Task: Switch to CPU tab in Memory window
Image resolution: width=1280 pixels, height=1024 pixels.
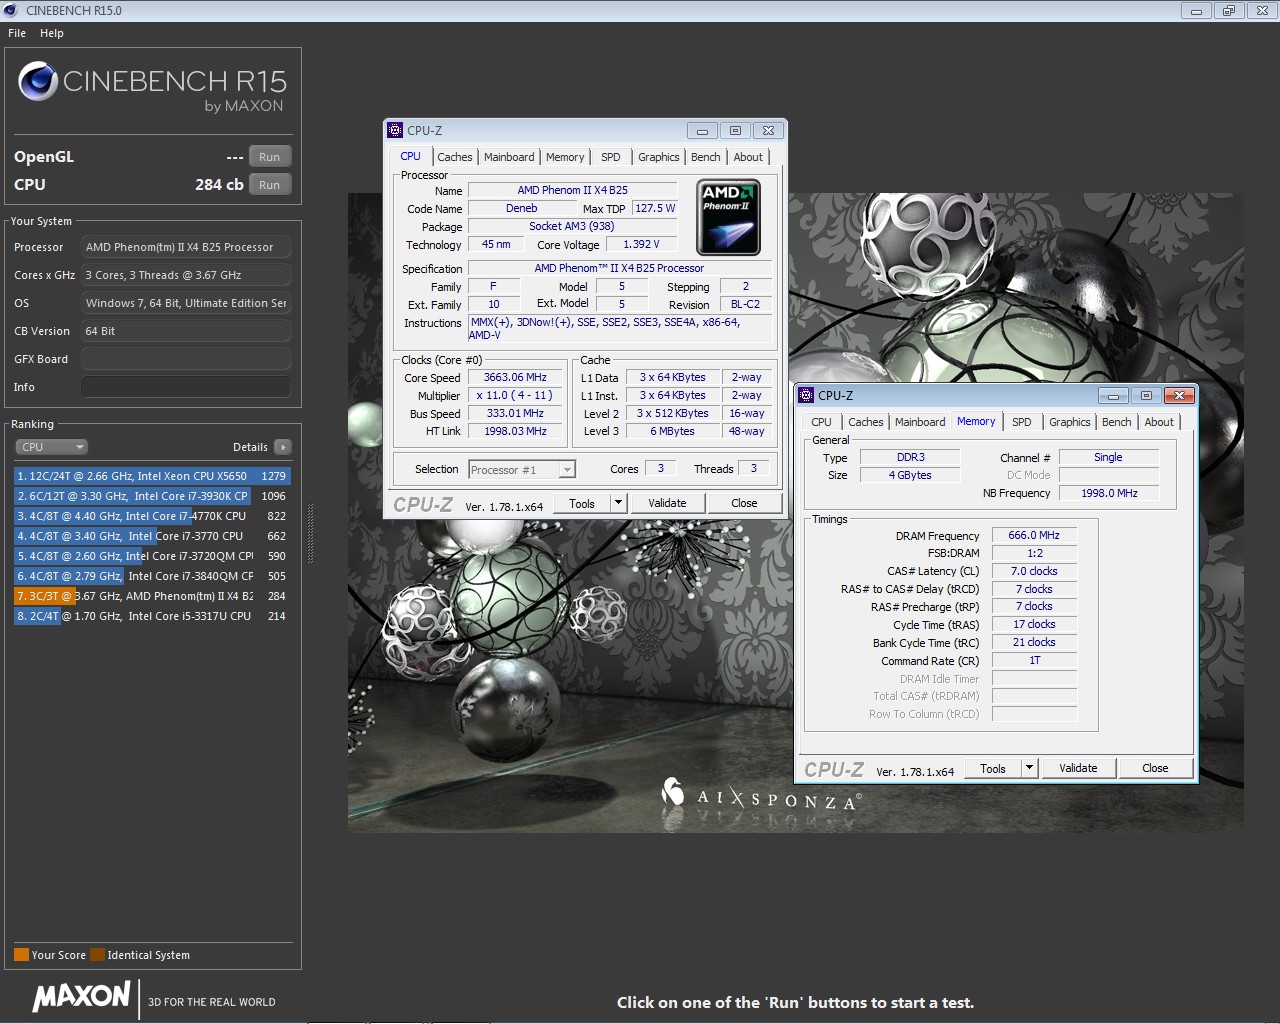Action: [x=822, y=422]
